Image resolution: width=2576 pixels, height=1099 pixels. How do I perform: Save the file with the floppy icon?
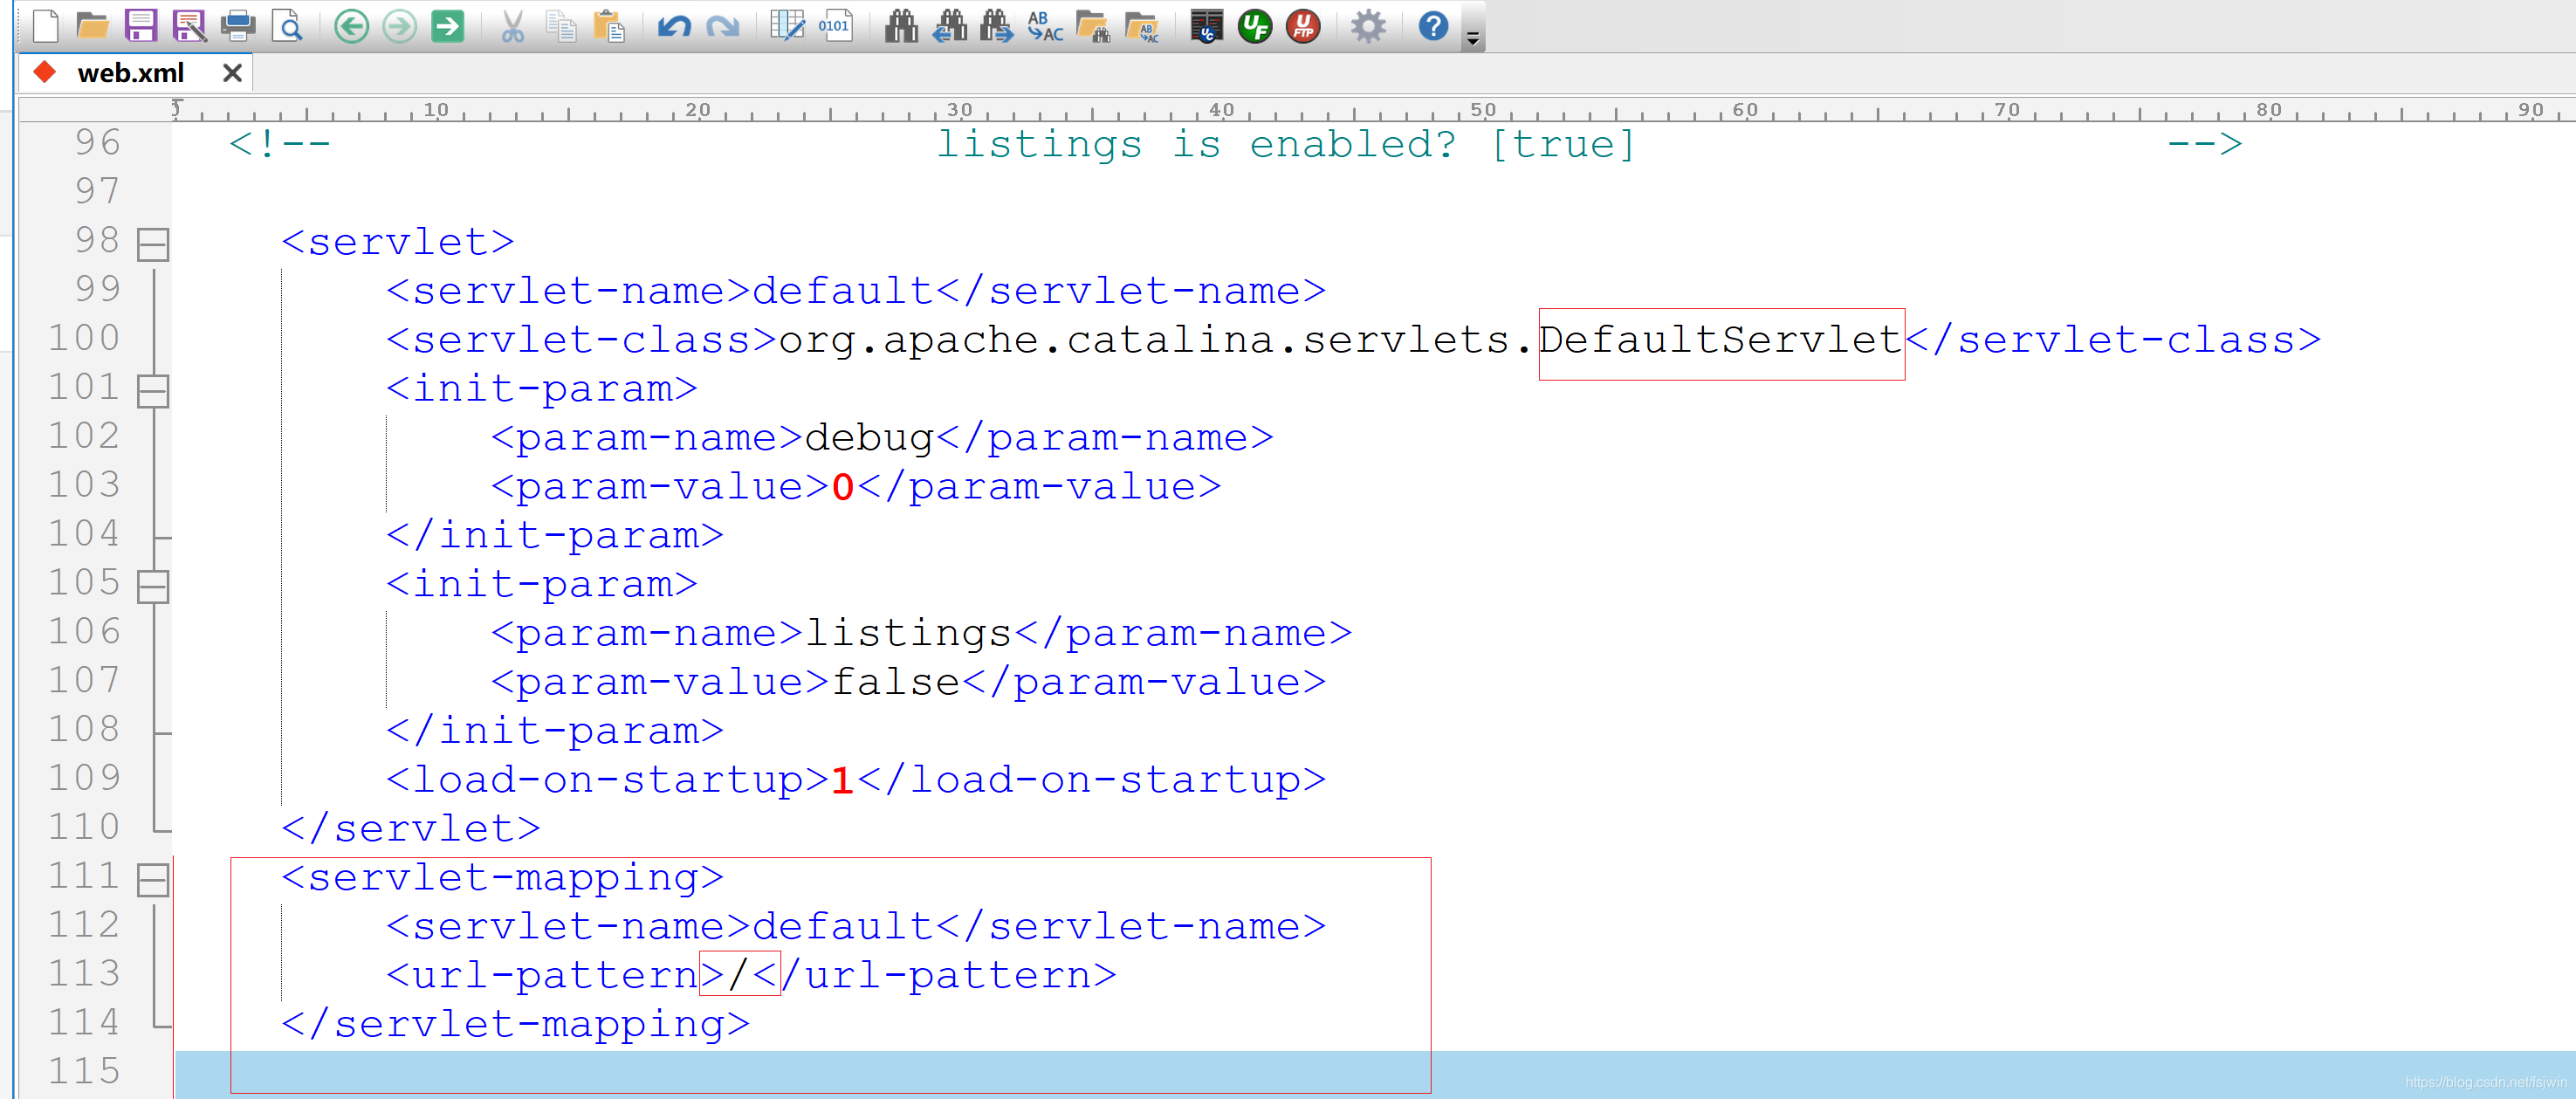point(141,25)
